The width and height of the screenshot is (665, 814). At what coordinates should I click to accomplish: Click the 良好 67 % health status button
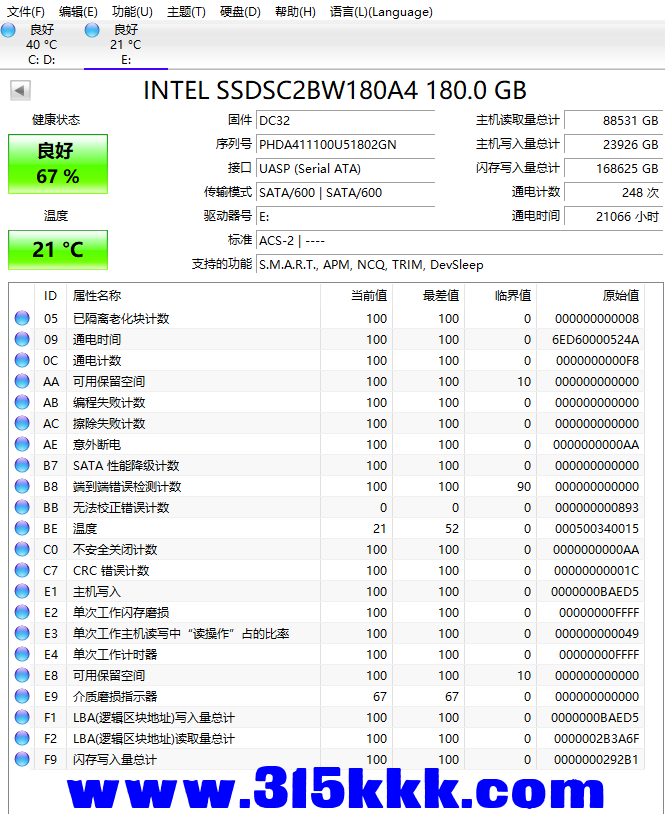coord(58,164)
